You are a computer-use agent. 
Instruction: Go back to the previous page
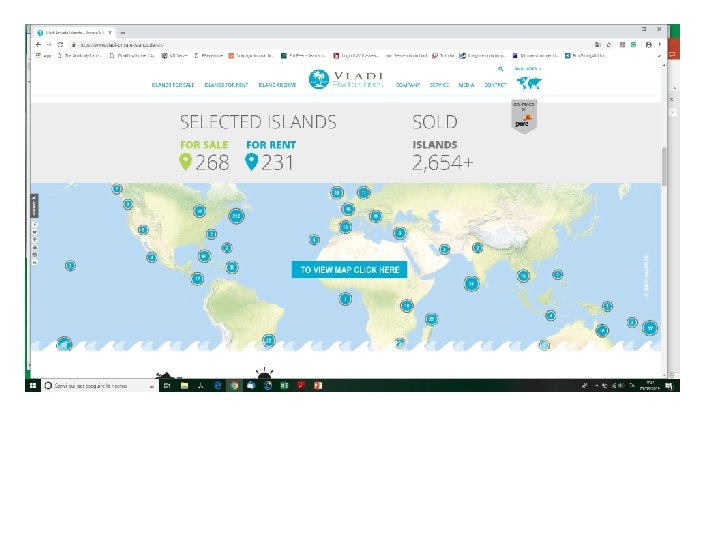tap(39, 45)
